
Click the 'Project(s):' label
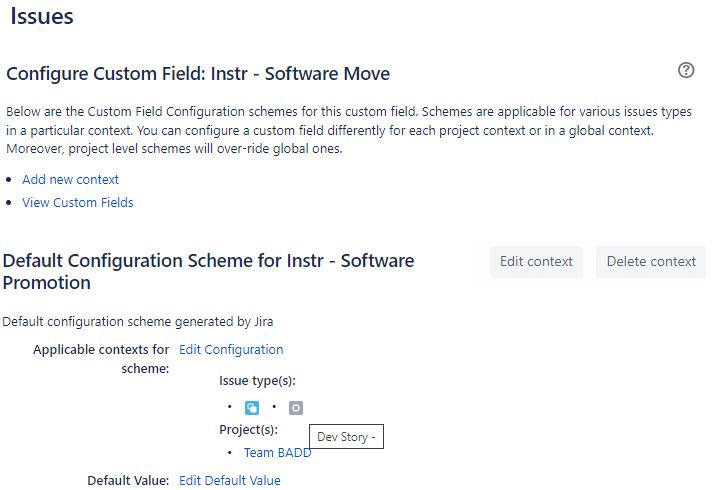click(248, 430)
